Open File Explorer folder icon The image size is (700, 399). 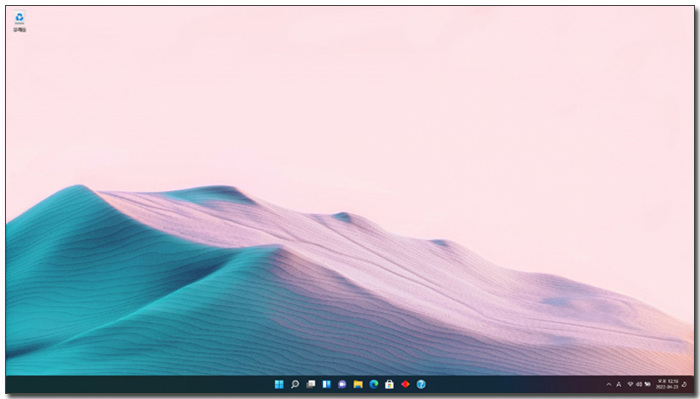coord(358,384)
